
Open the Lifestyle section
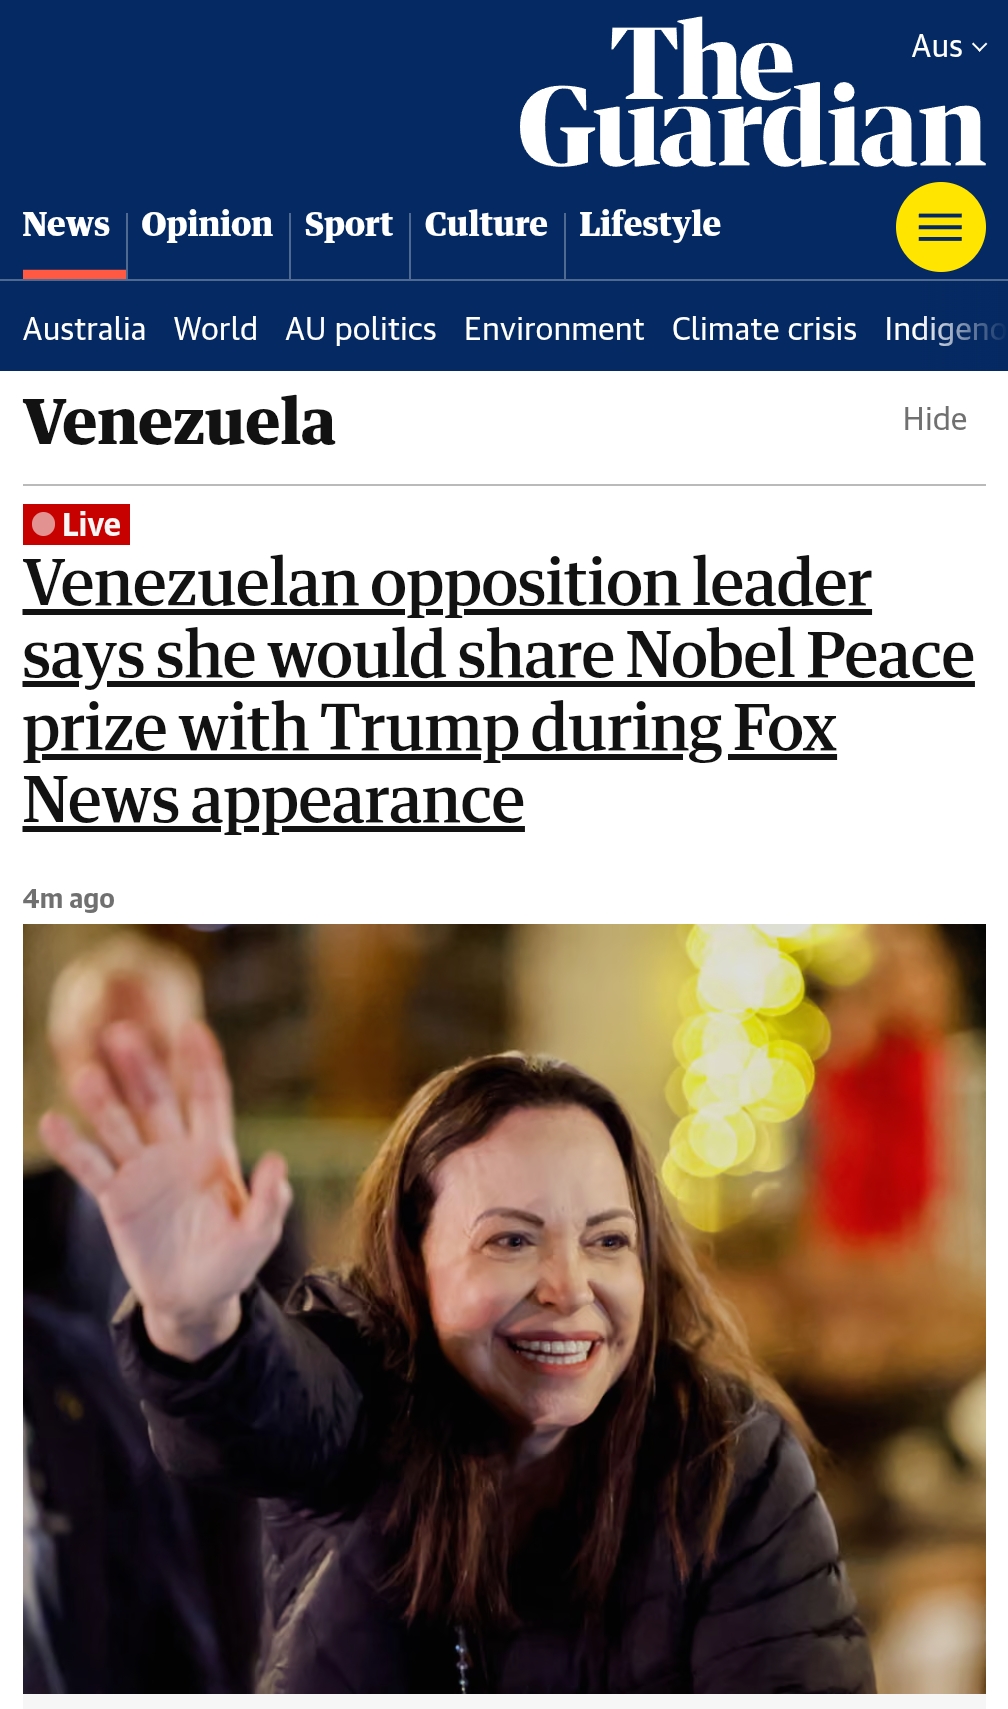[x=650, y=224]
